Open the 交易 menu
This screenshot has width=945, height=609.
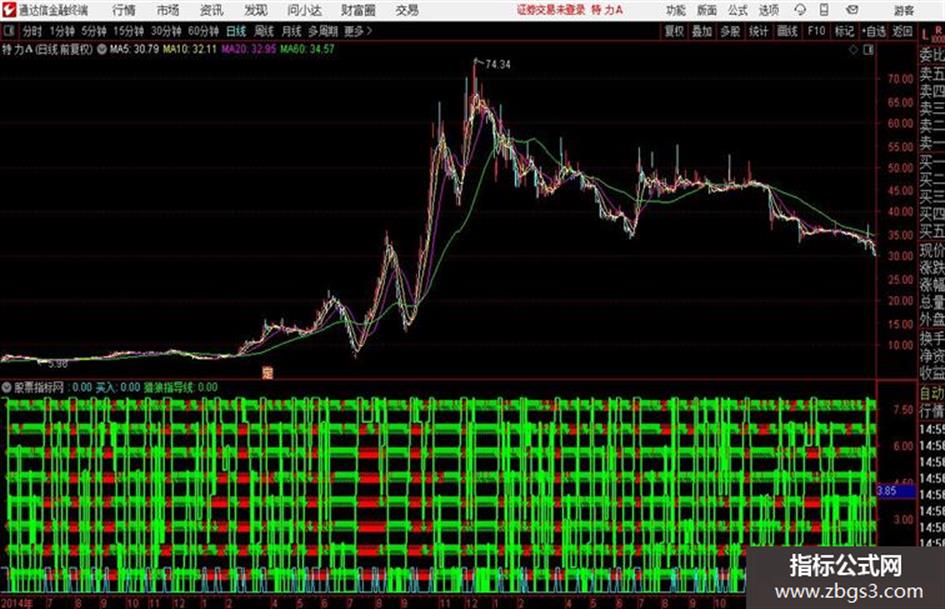coord(407,10)
